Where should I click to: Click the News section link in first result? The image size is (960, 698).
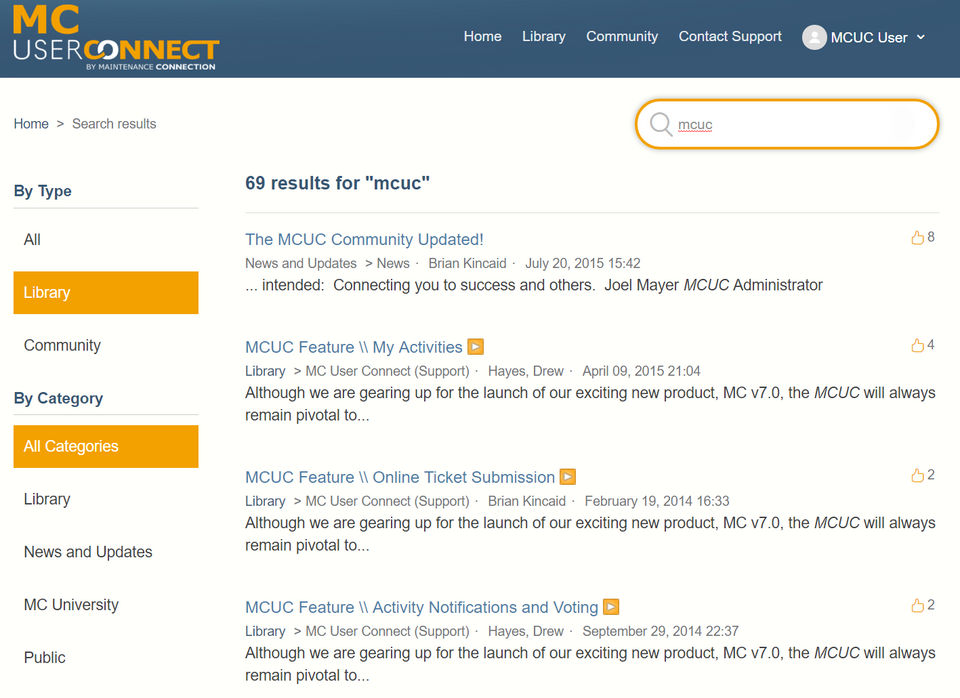[393, 263]
